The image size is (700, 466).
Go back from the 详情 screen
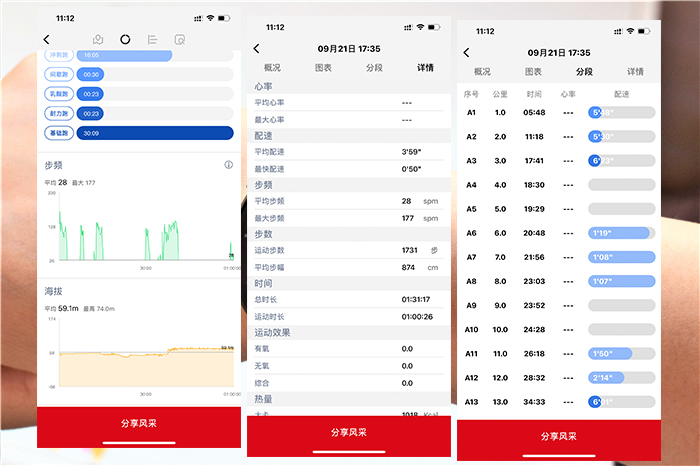(x=256, y=49)
